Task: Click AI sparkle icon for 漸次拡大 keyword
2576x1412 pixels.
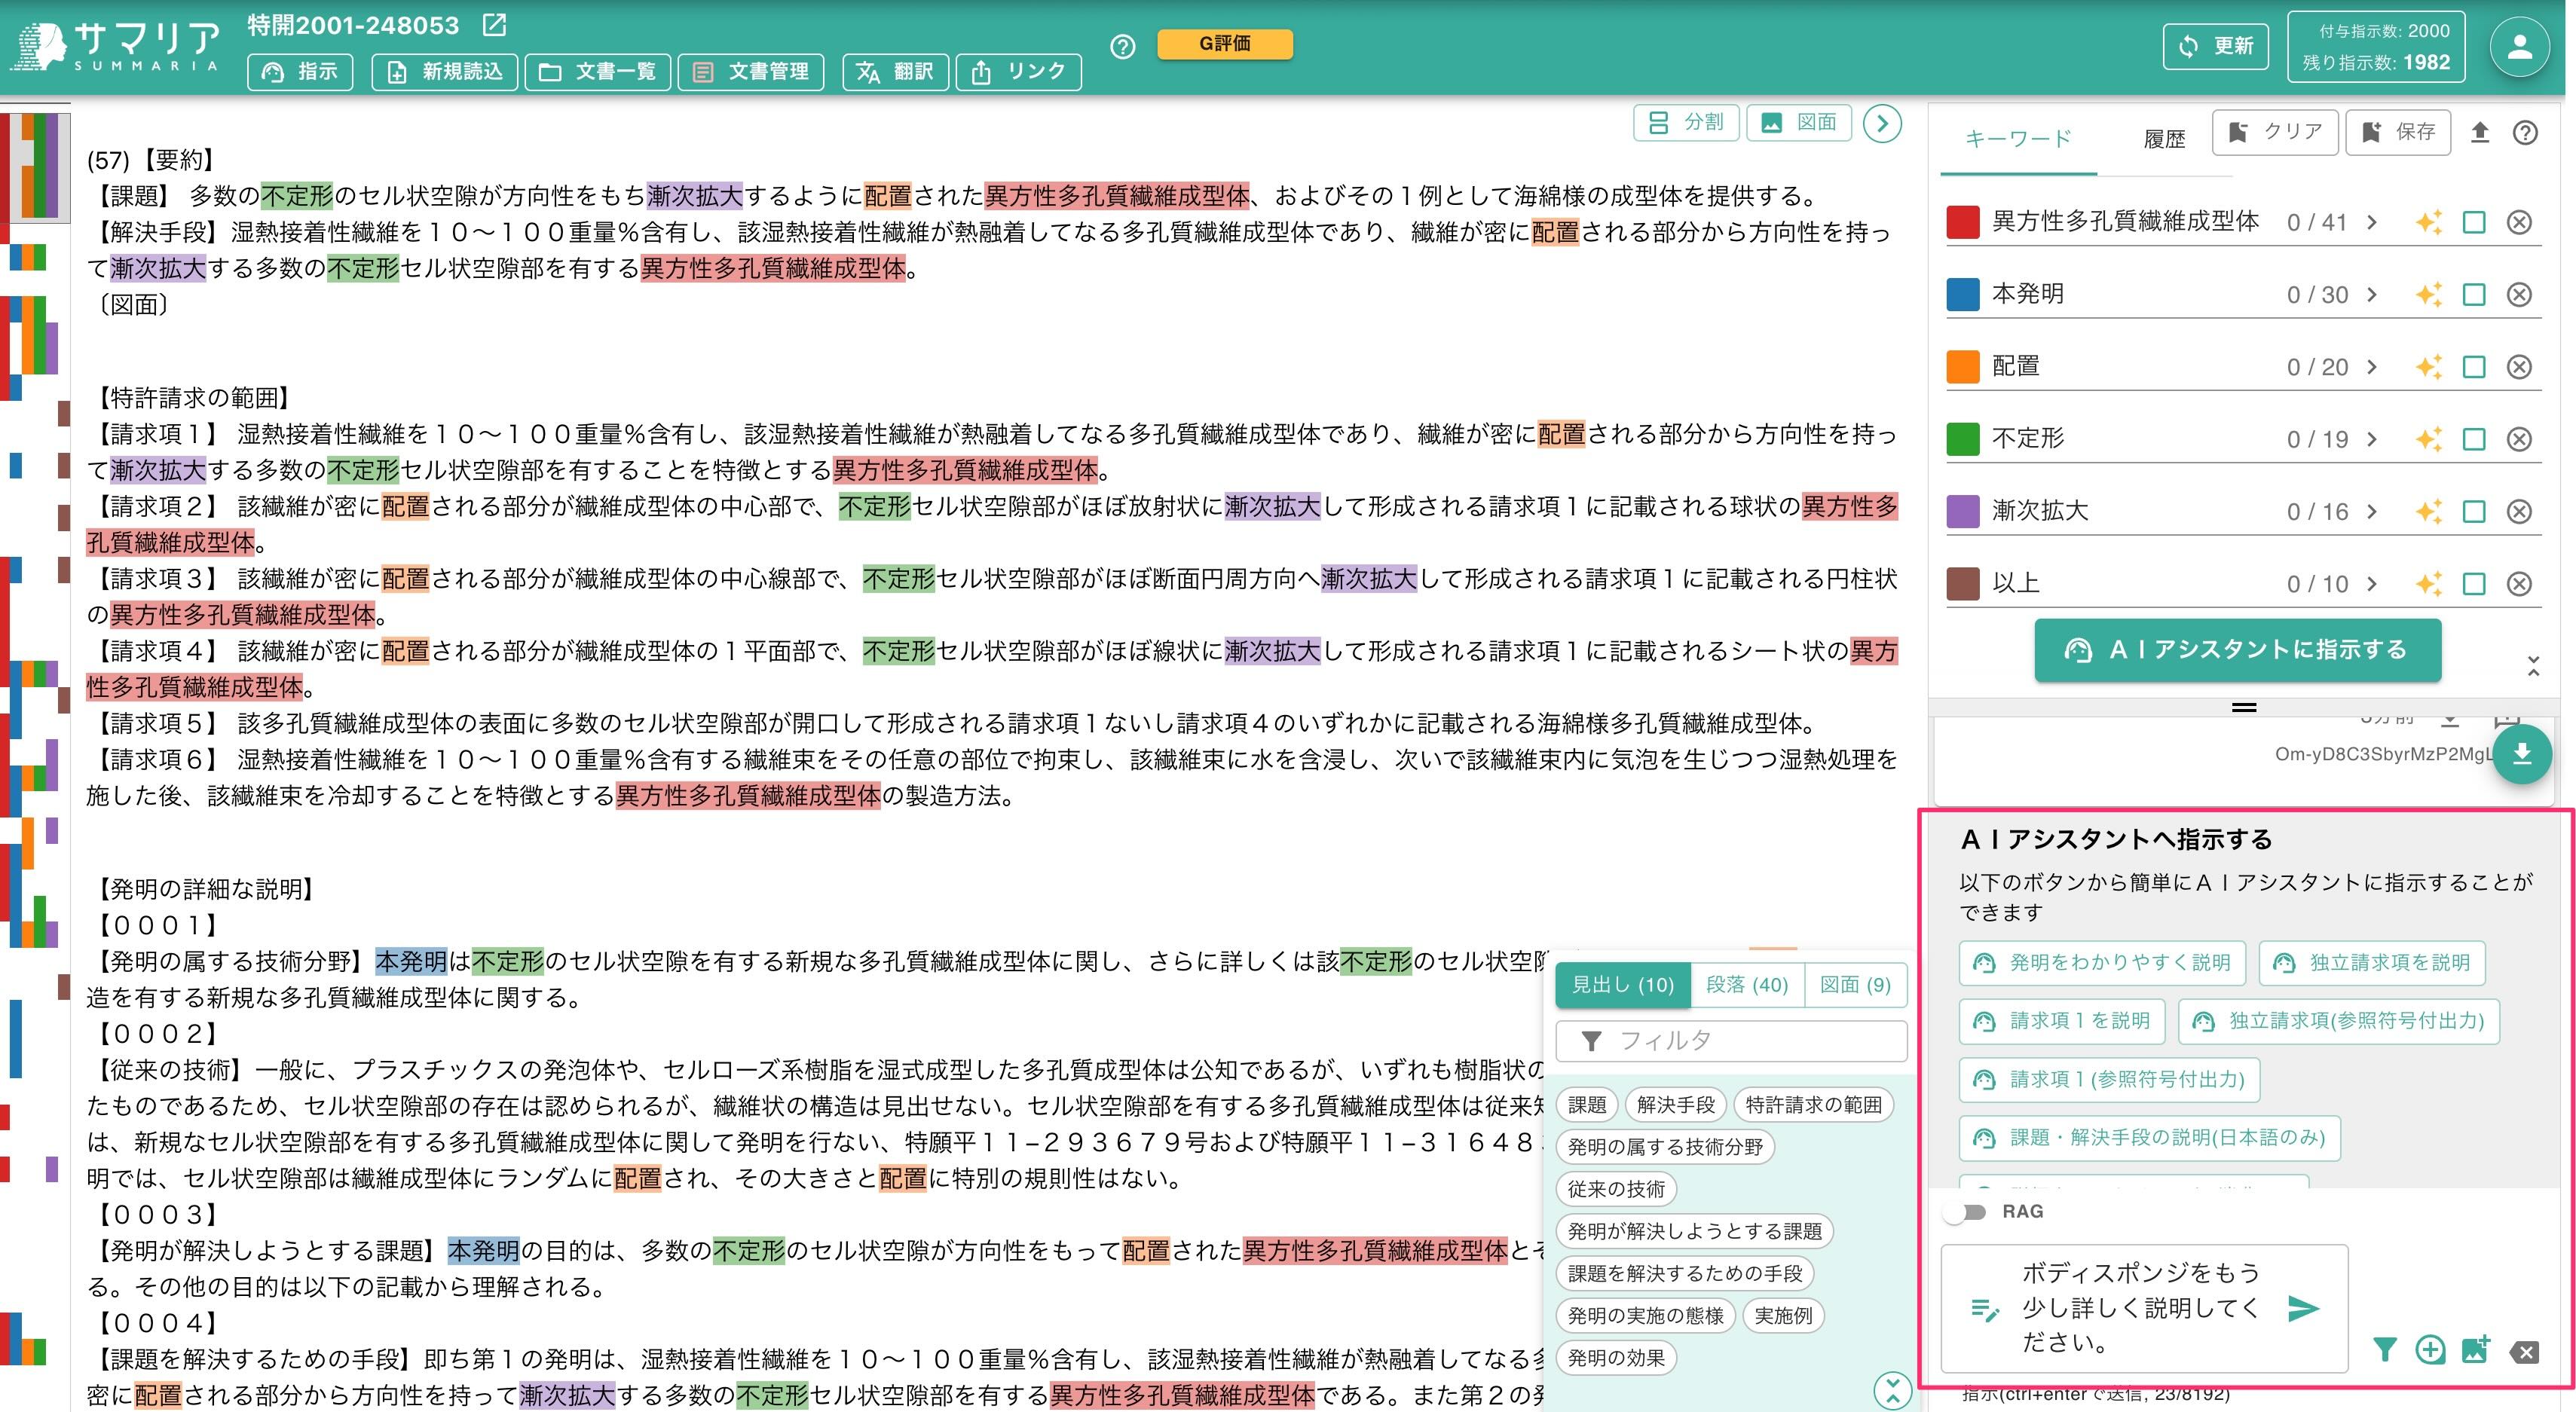Action: [2428, 511]
